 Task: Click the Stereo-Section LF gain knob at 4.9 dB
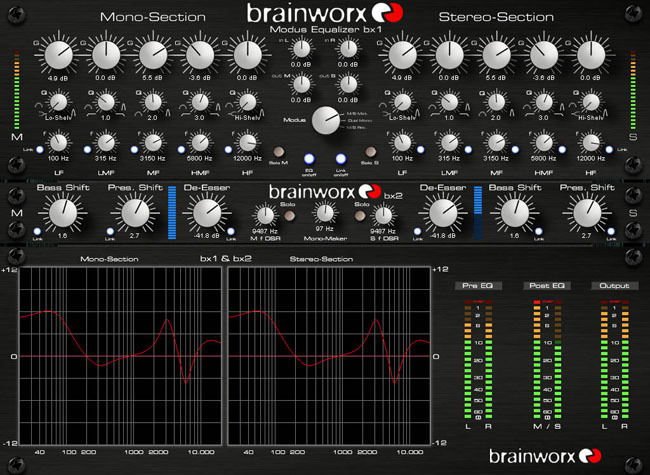pos(403,55)
